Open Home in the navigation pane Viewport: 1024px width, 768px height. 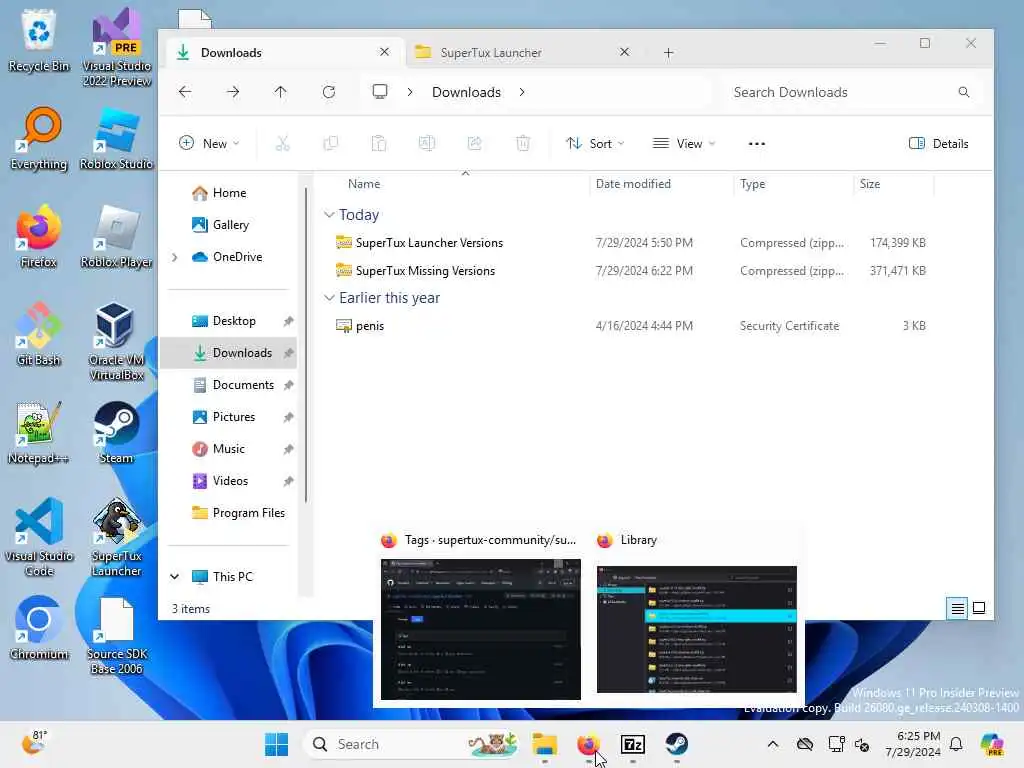(229, 193)
